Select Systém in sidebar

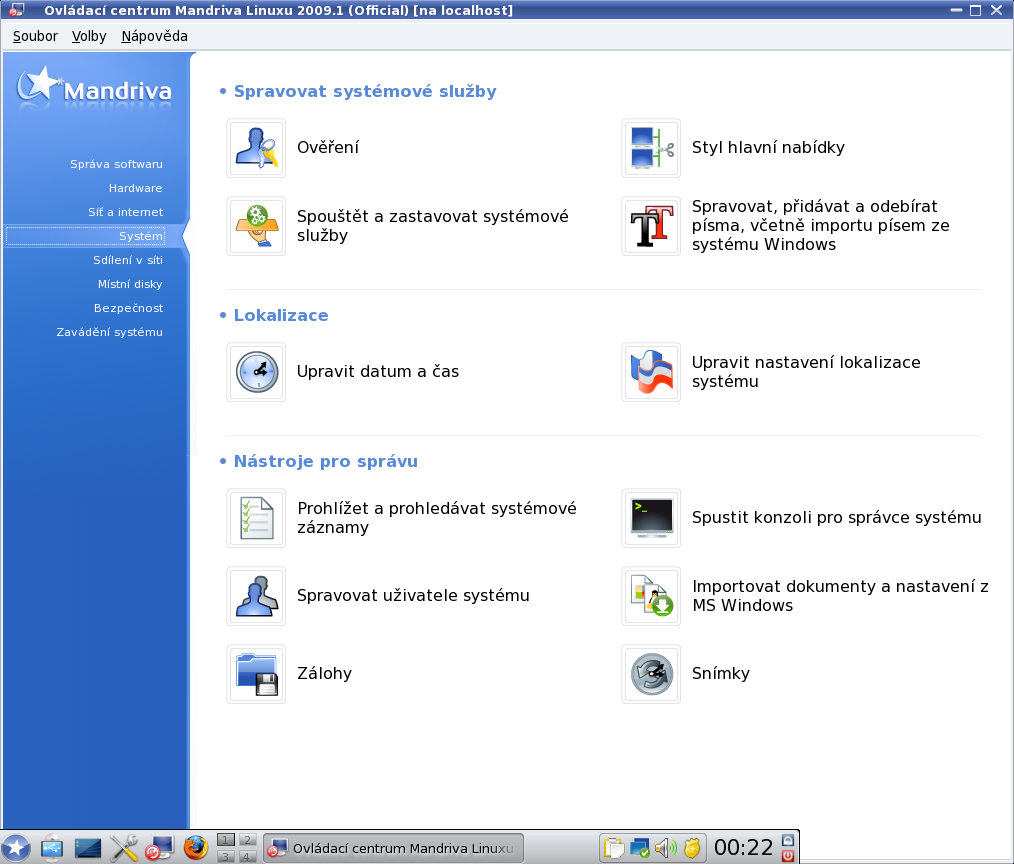pos(85,236)
